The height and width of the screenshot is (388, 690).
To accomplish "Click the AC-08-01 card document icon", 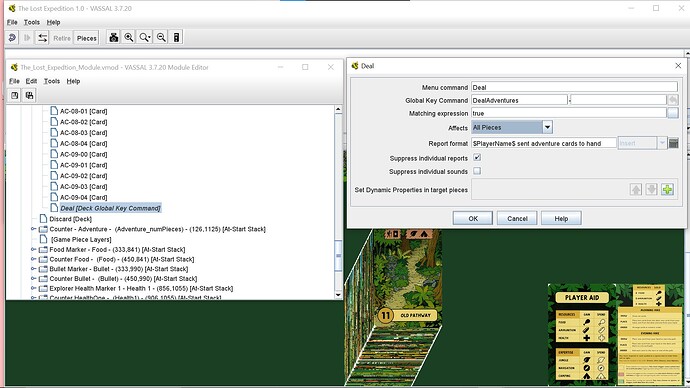I will [54, 111].
